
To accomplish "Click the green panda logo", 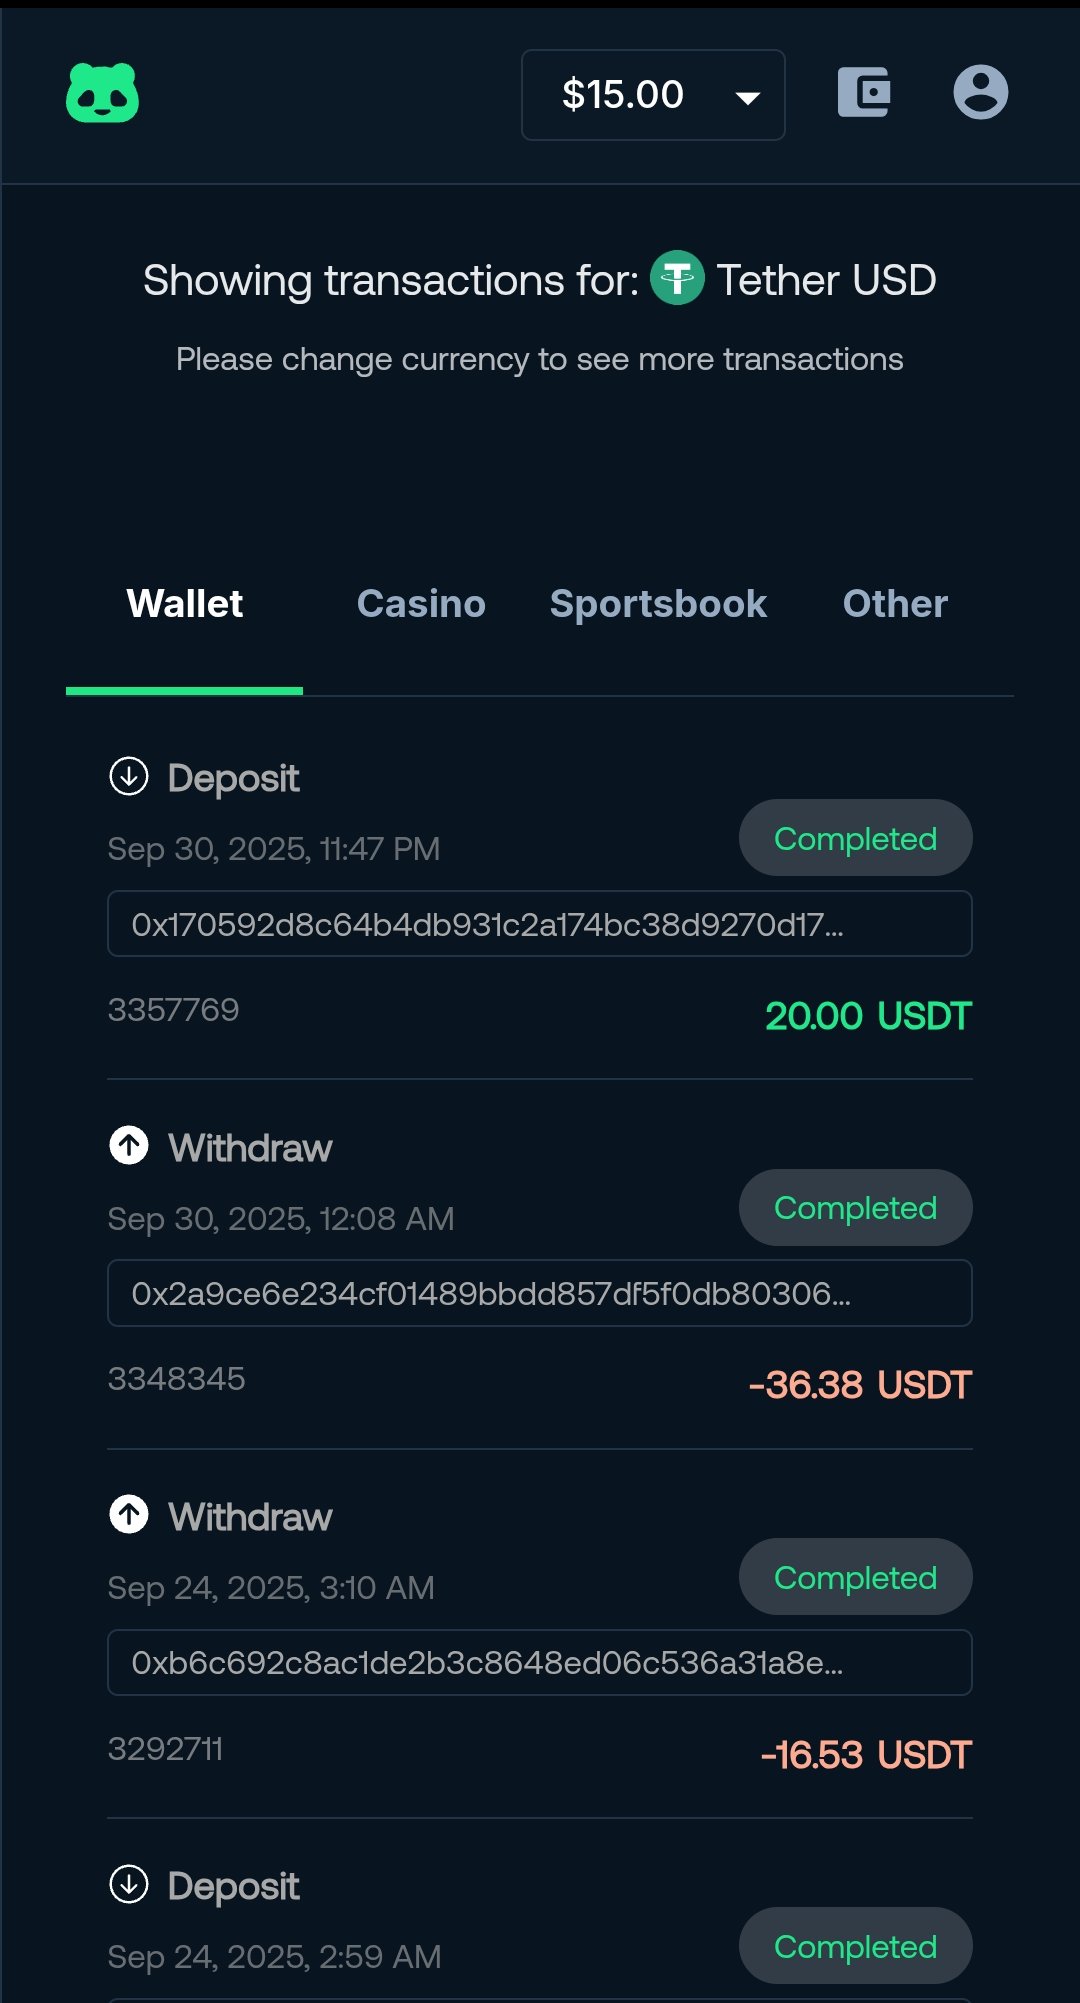I will point(102,94).
